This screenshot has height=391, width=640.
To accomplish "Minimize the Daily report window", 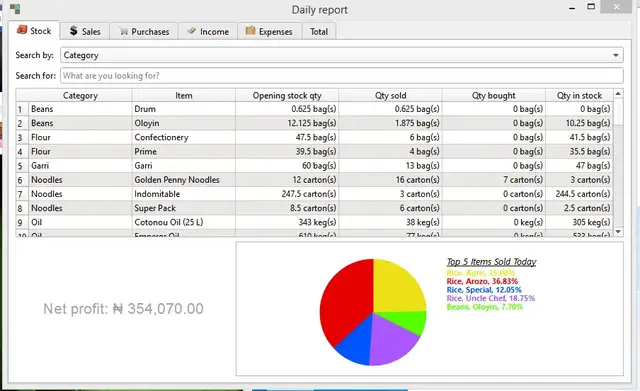I will (x=572, y=7).
